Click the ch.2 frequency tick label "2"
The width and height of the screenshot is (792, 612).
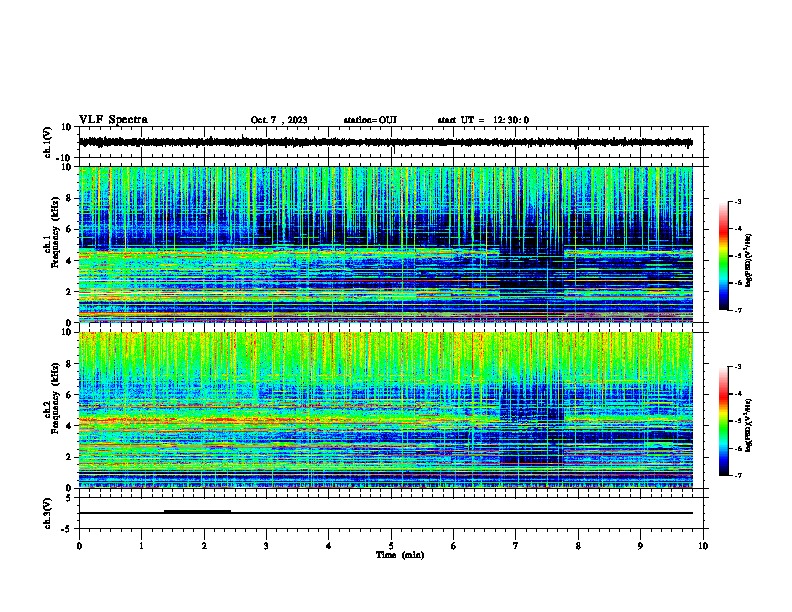pos(69,457)
